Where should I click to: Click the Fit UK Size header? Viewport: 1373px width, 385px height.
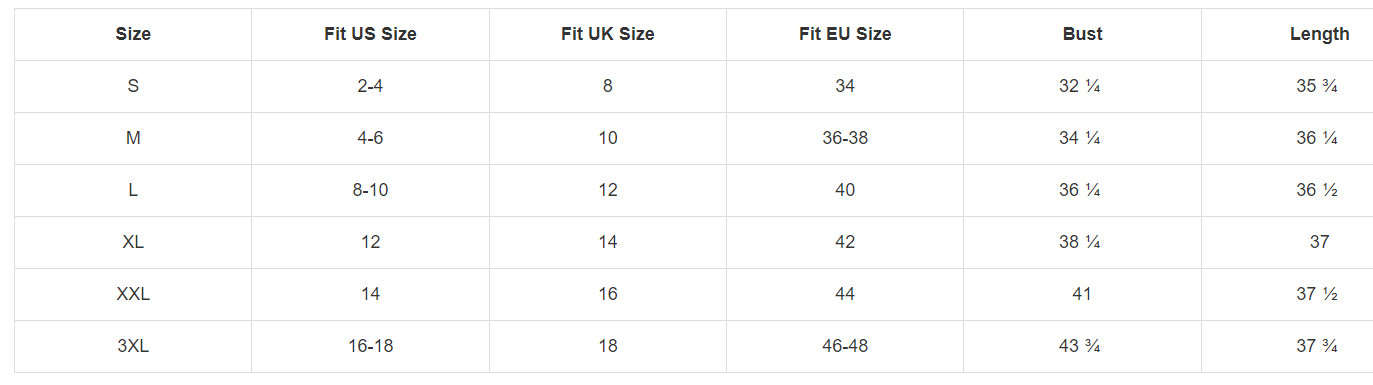pyautogui.click(x=608, y=34)
